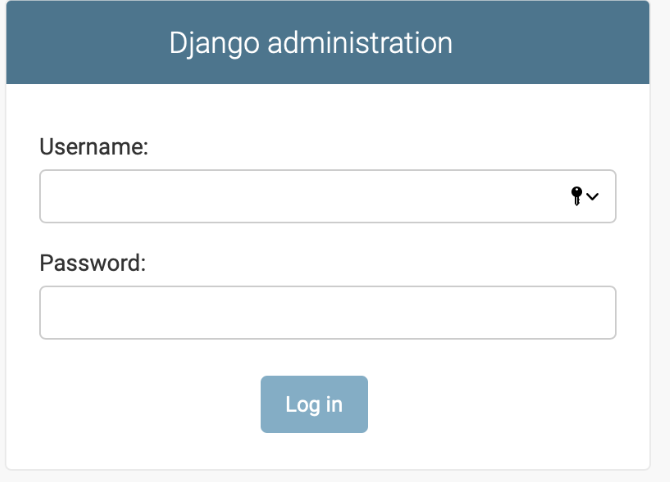Select the Password label text
Screen dimensions: 670x482
coord(93,263)
